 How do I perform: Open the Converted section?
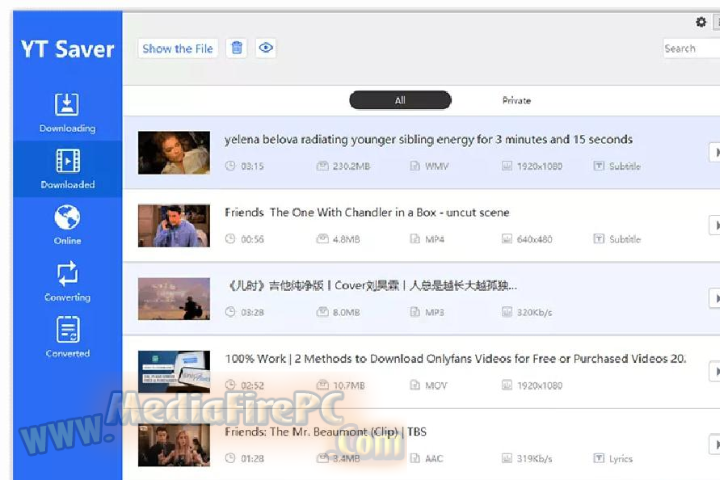click(x=68, y=337)
